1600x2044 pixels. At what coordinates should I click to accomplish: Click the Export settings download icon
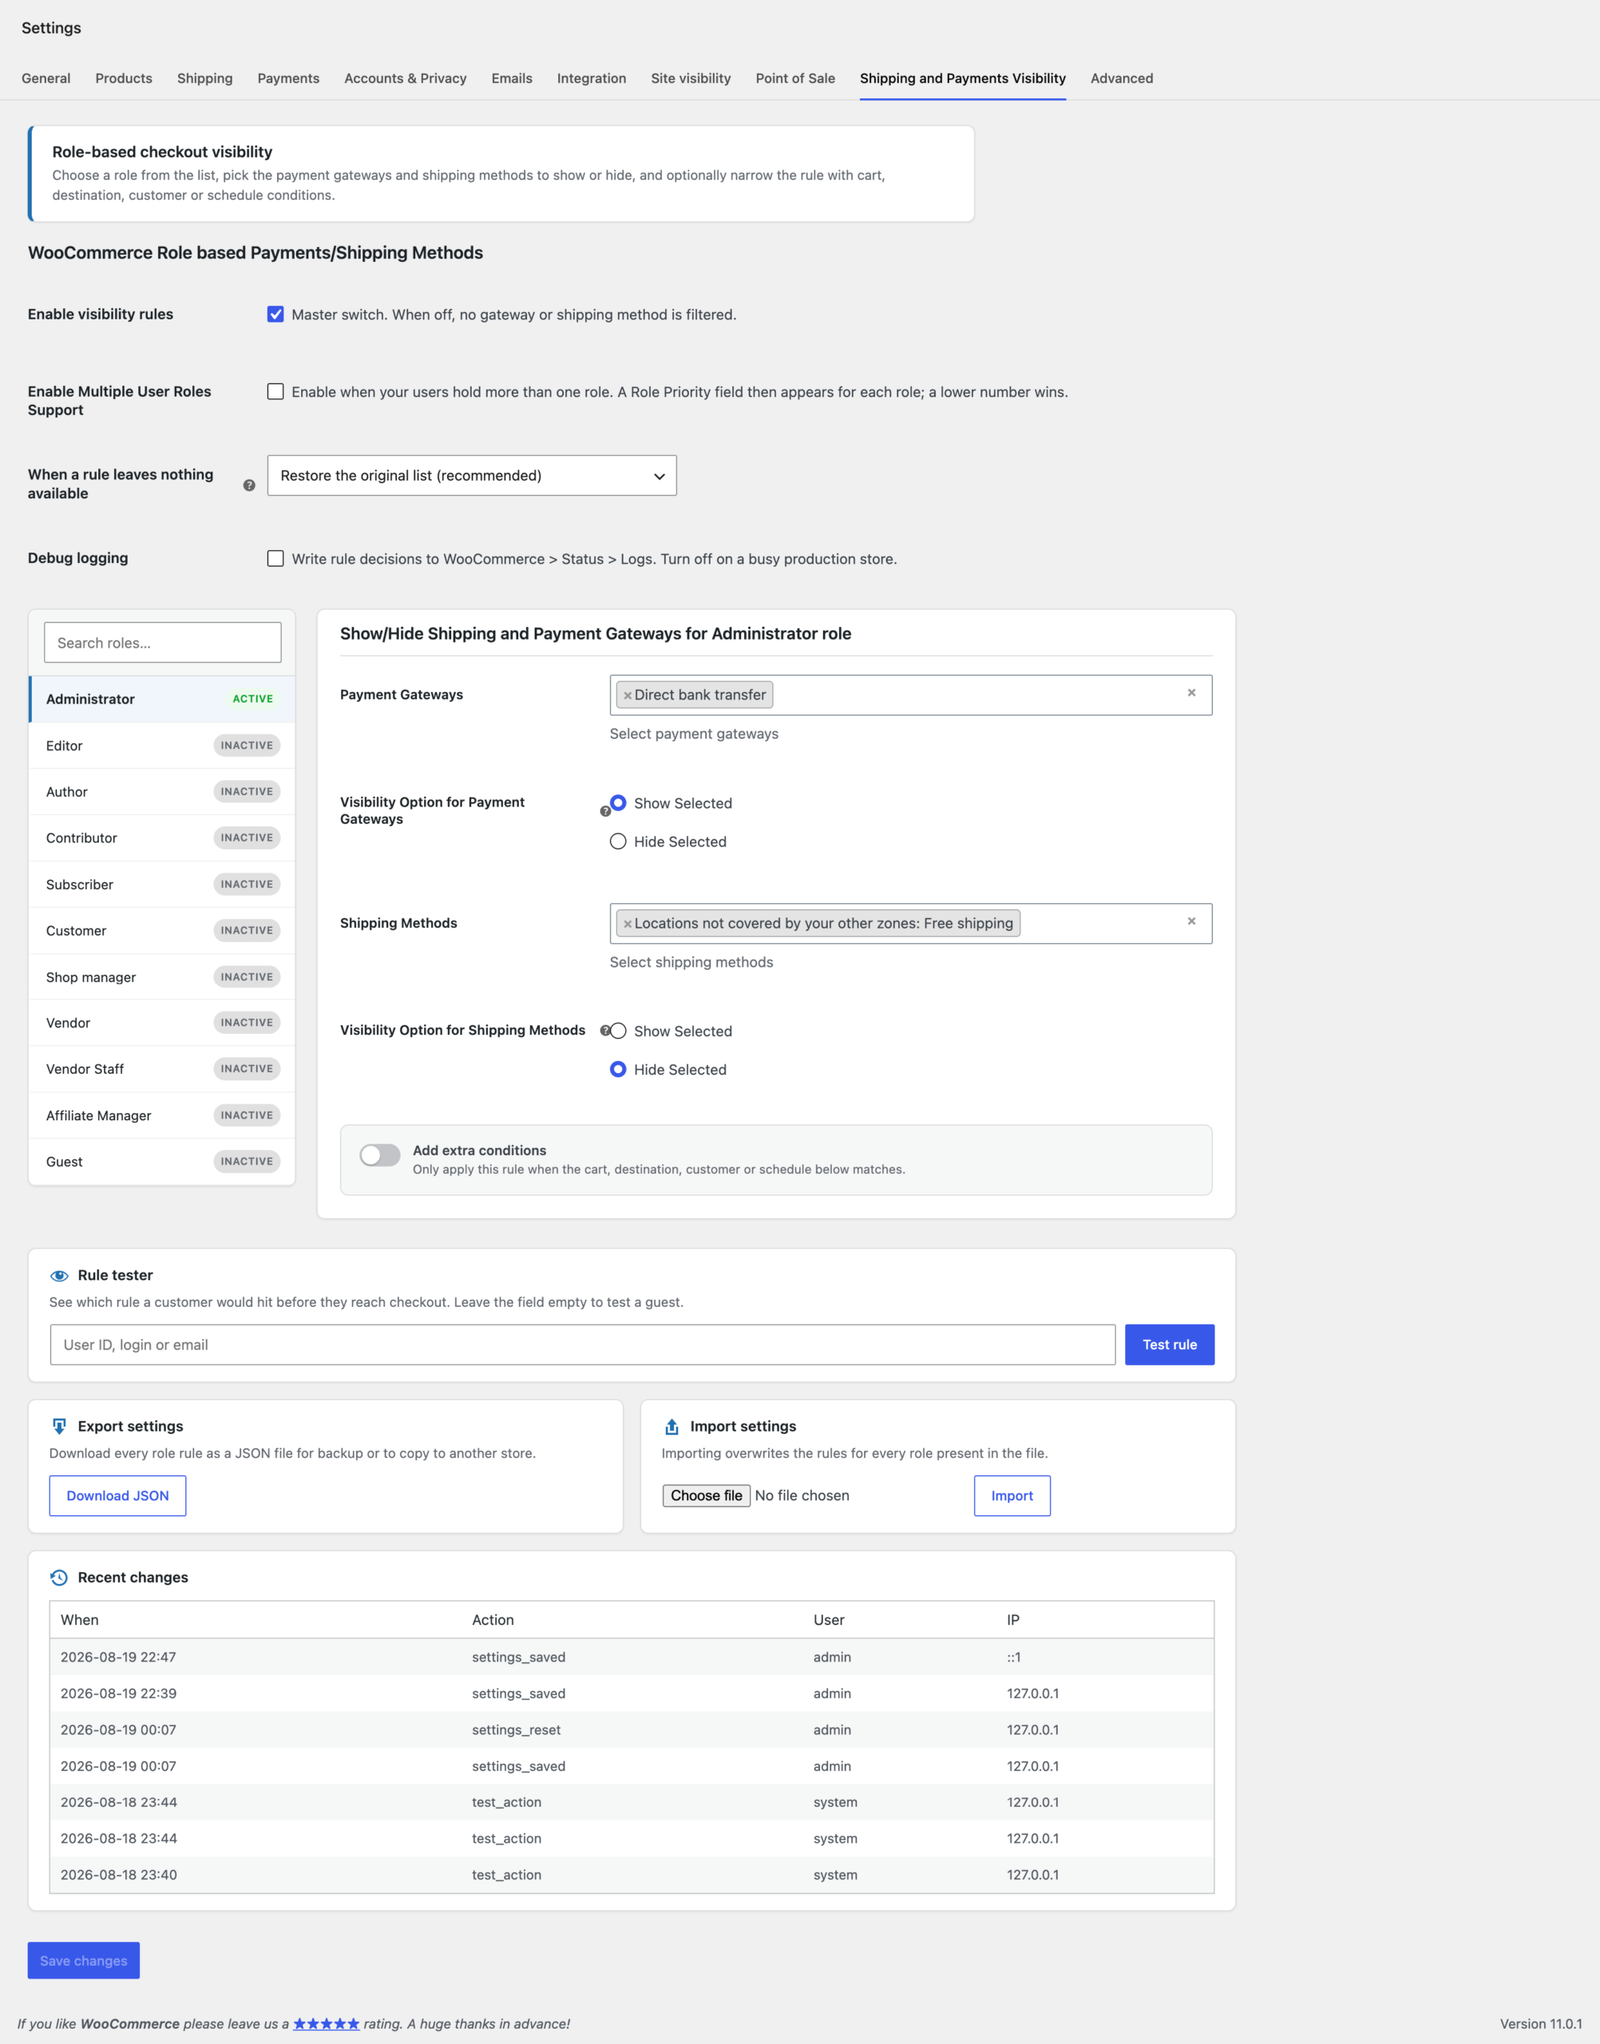59,1426
